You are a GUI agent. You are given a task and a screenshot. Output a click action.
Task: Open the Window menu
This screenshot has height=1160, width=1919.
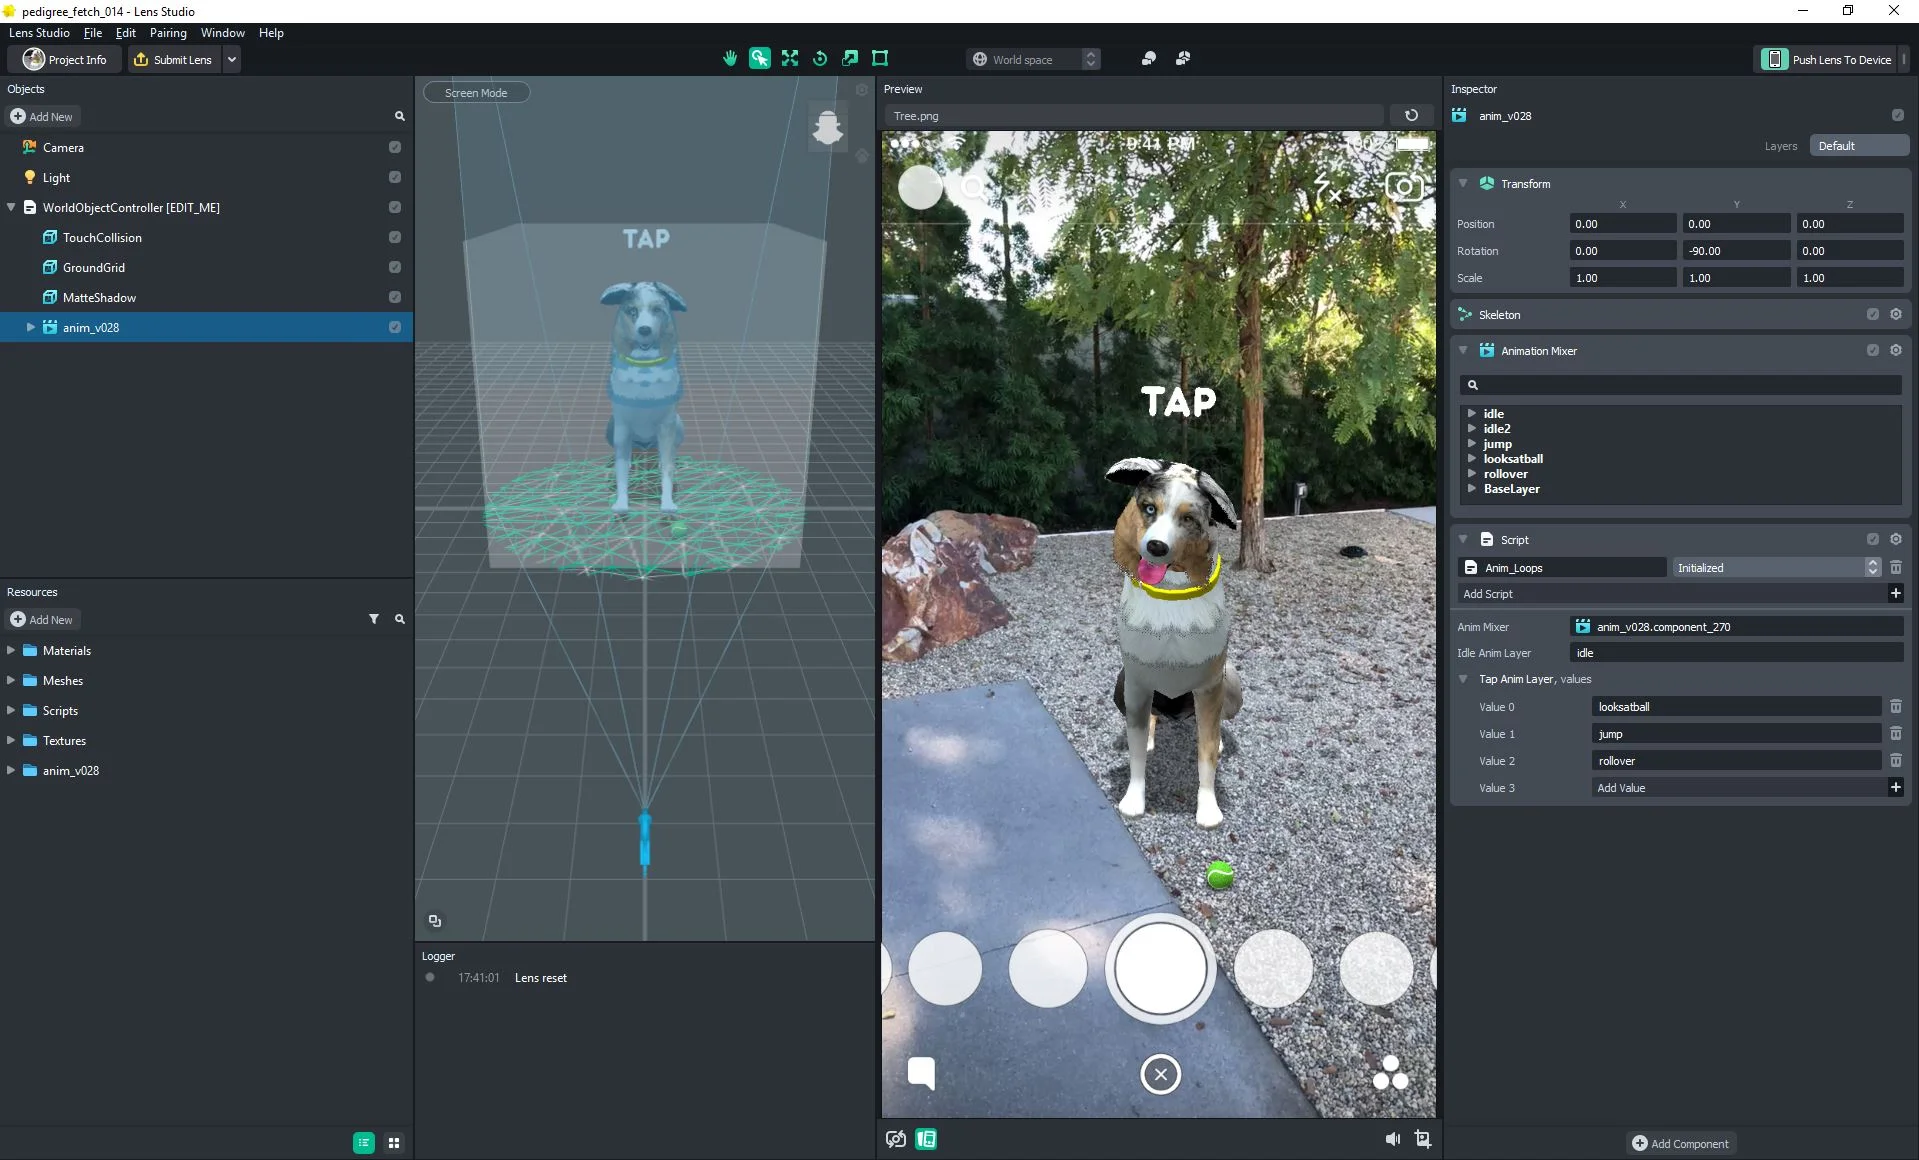coord(222,33)
